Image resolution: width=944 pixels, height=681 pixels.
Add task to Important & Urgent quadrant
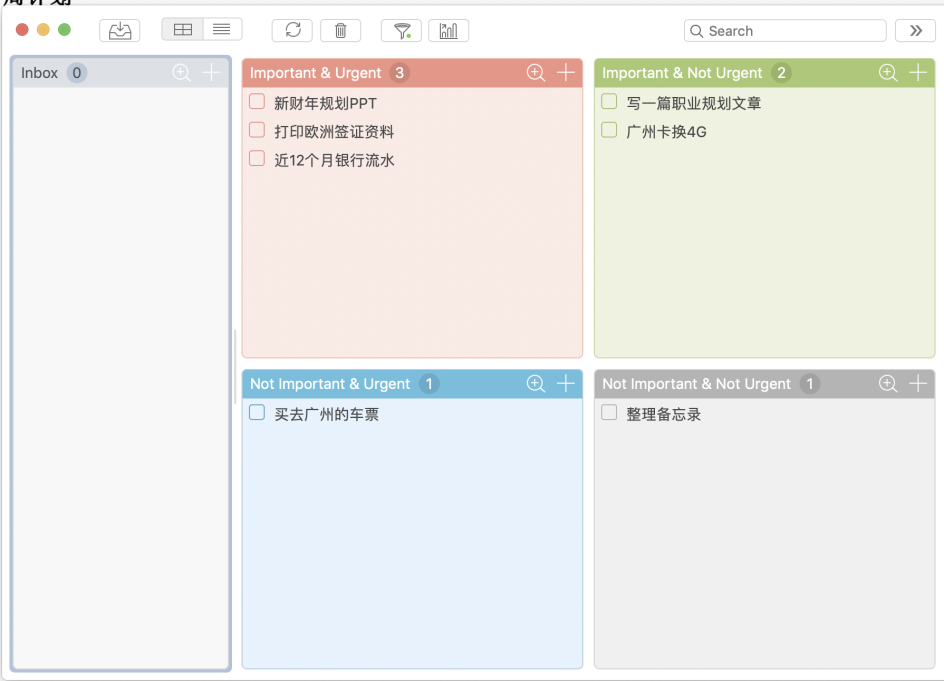tap(566, 73)
